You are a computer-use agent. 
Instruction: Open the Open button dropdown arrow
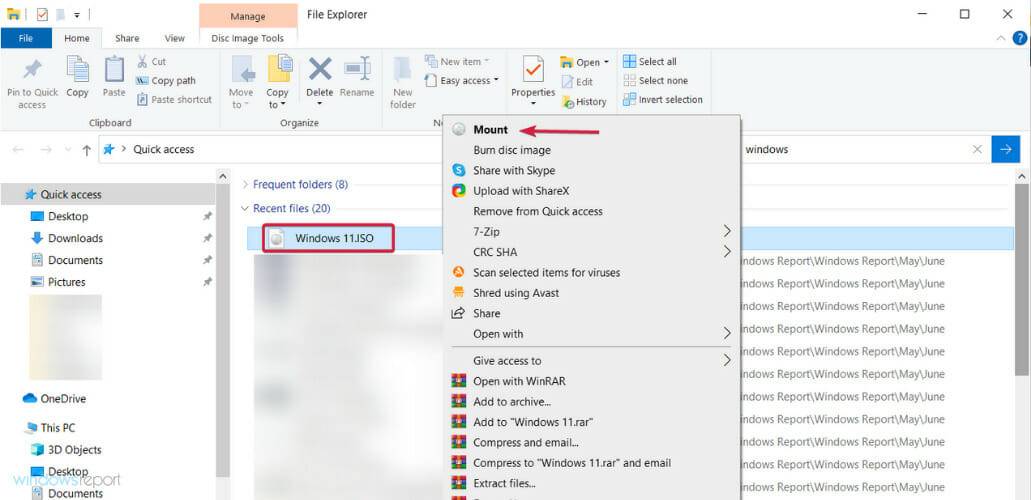click(x=606, y=62)
